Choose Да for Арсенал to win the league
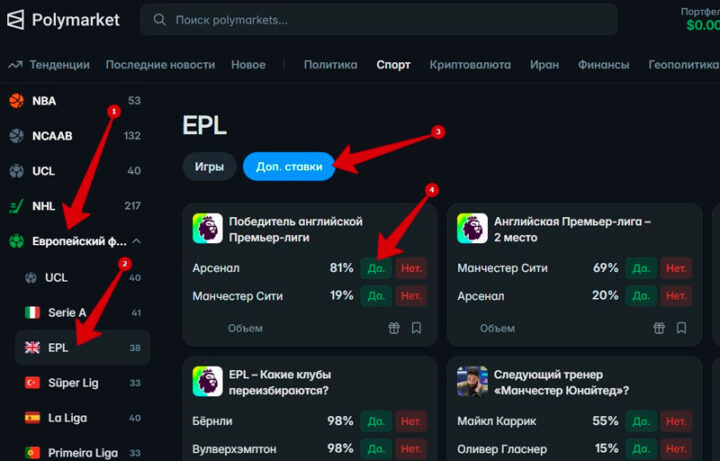This screenshot has width=720, height=461. tap(375, 268)
